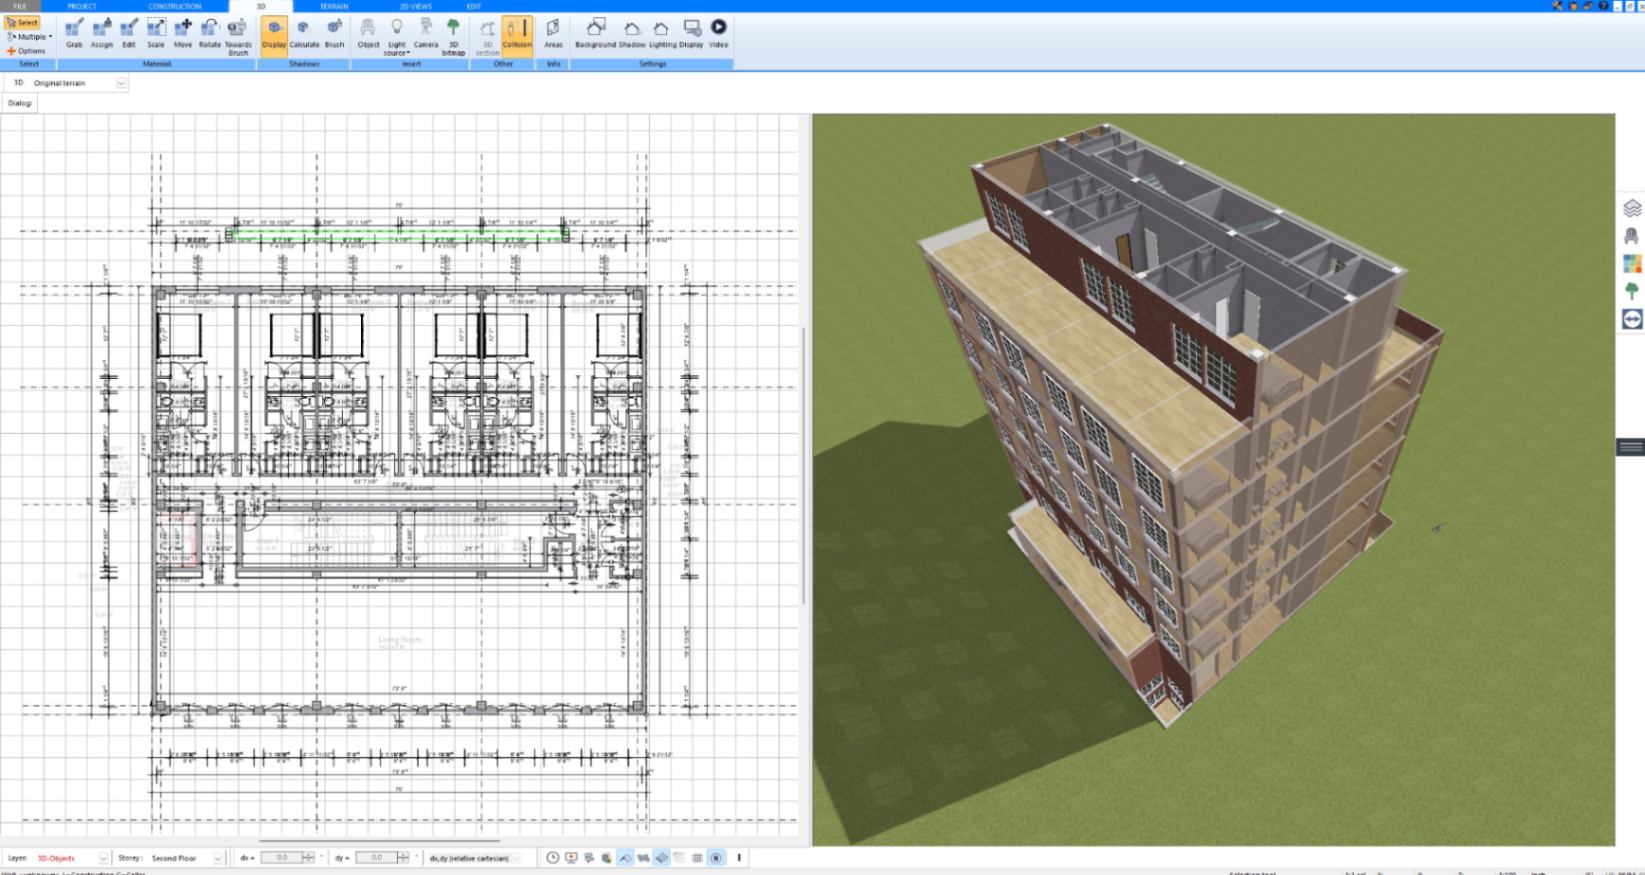Screen dimensions: 1645x875
Task: Choose the Scale material tool
Action: (x=155, y=33)
